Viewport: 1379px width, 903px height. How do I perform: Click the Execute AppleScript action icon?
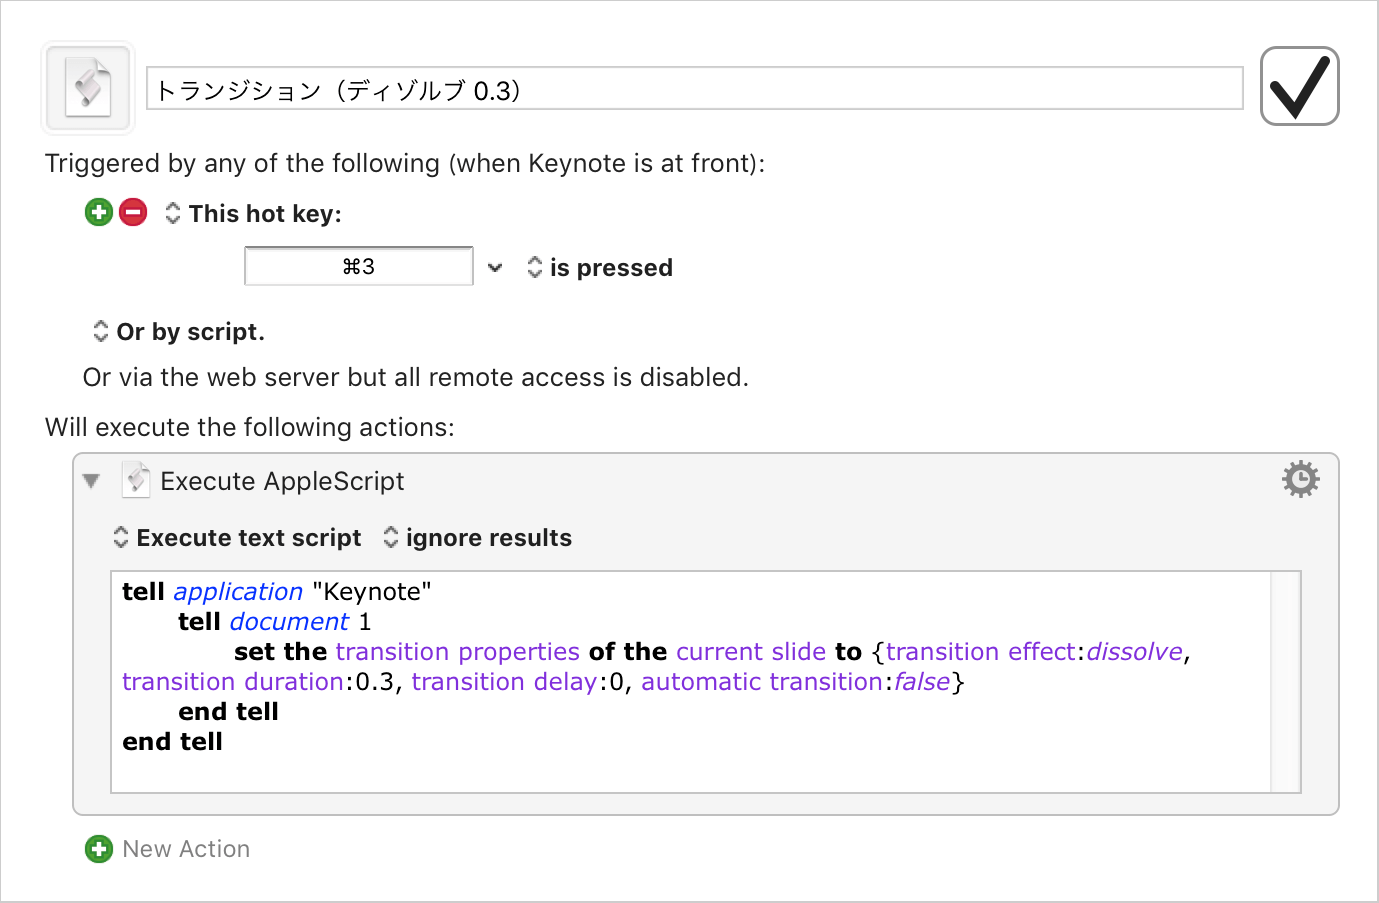136,480
